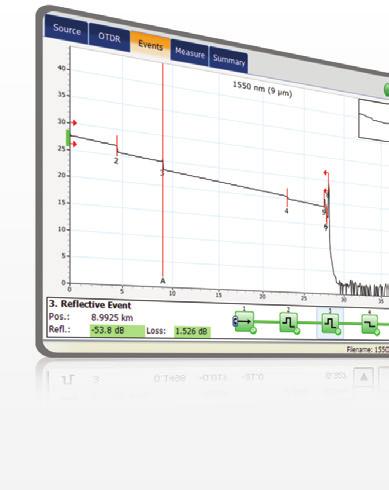
Task: Open the Measure tab
Action: pyautogui.click(x=189, y=53)
